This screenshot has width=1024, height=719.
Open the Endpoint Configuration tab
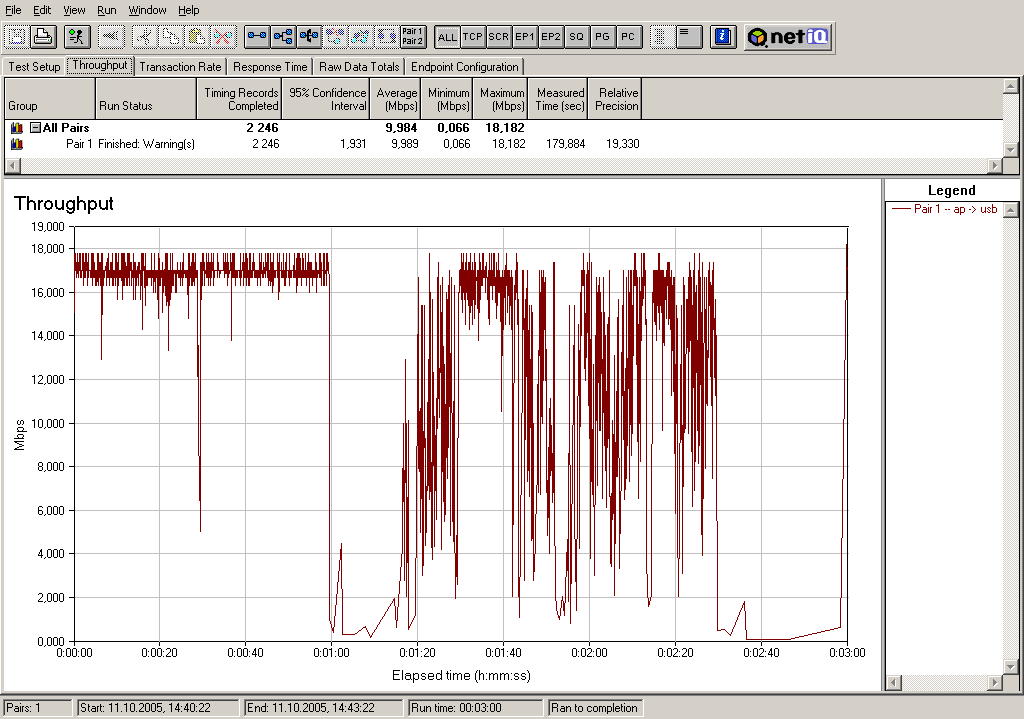[x=465, y=67]
